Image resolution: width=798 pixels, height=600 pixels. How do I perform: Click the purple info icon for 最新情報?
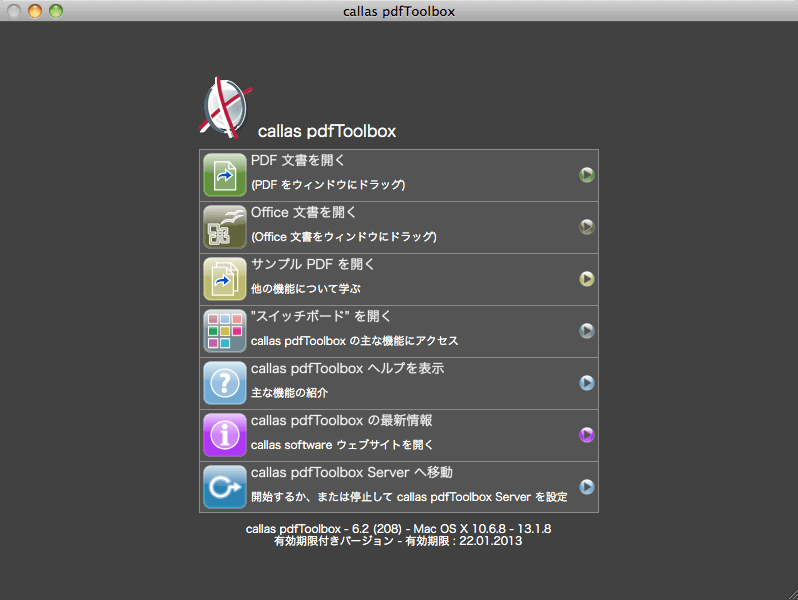[x=225, y=435]
